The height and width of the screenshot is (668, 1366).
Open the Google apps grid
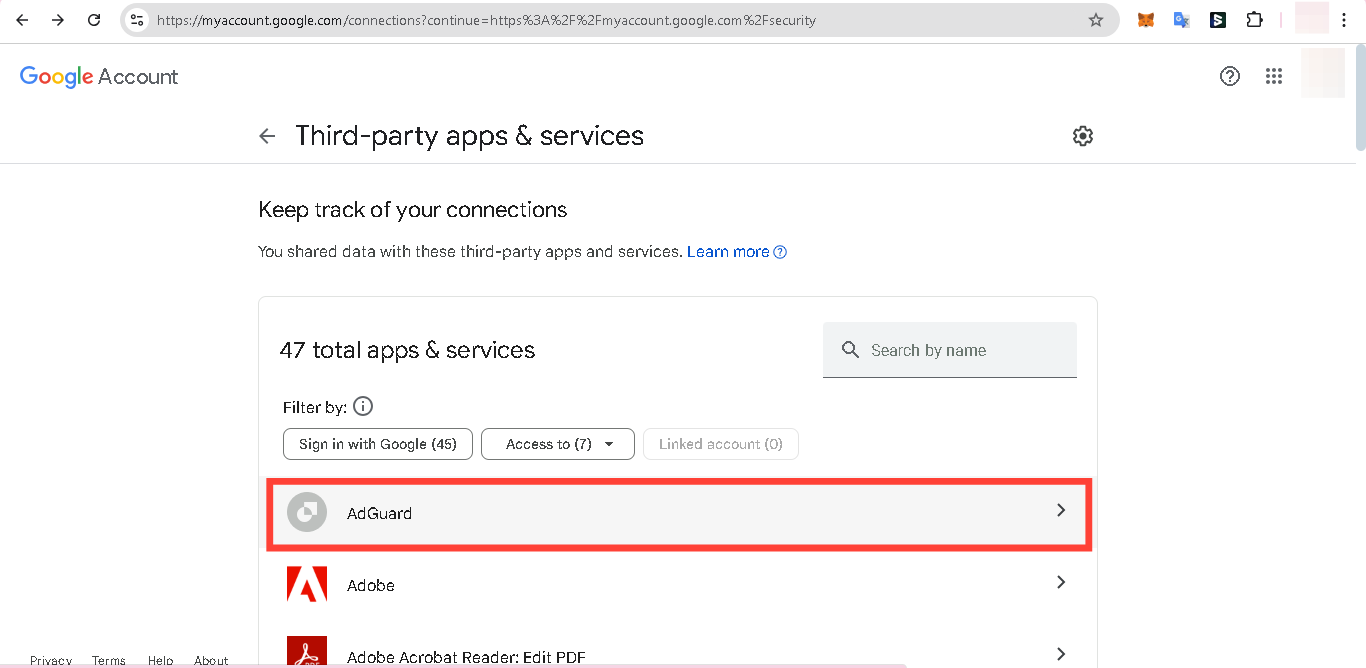(1274, 76)
